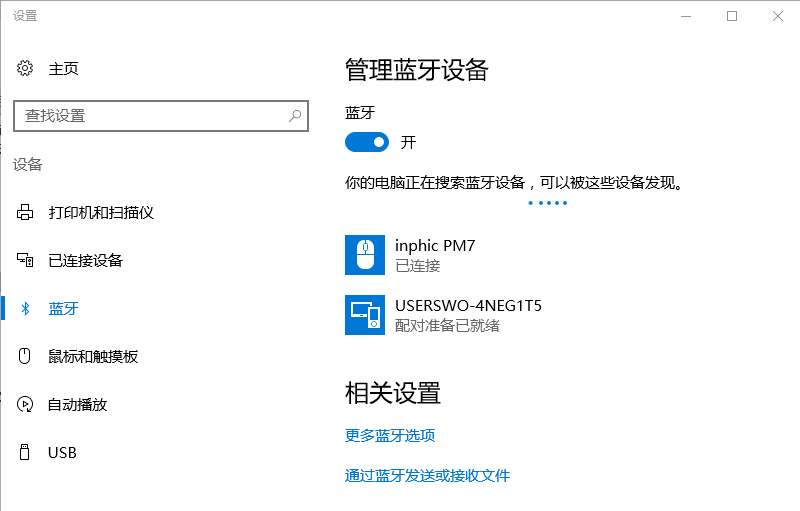Open 自动播放 settings
The image size is (800, 511).
coord(78,405)
